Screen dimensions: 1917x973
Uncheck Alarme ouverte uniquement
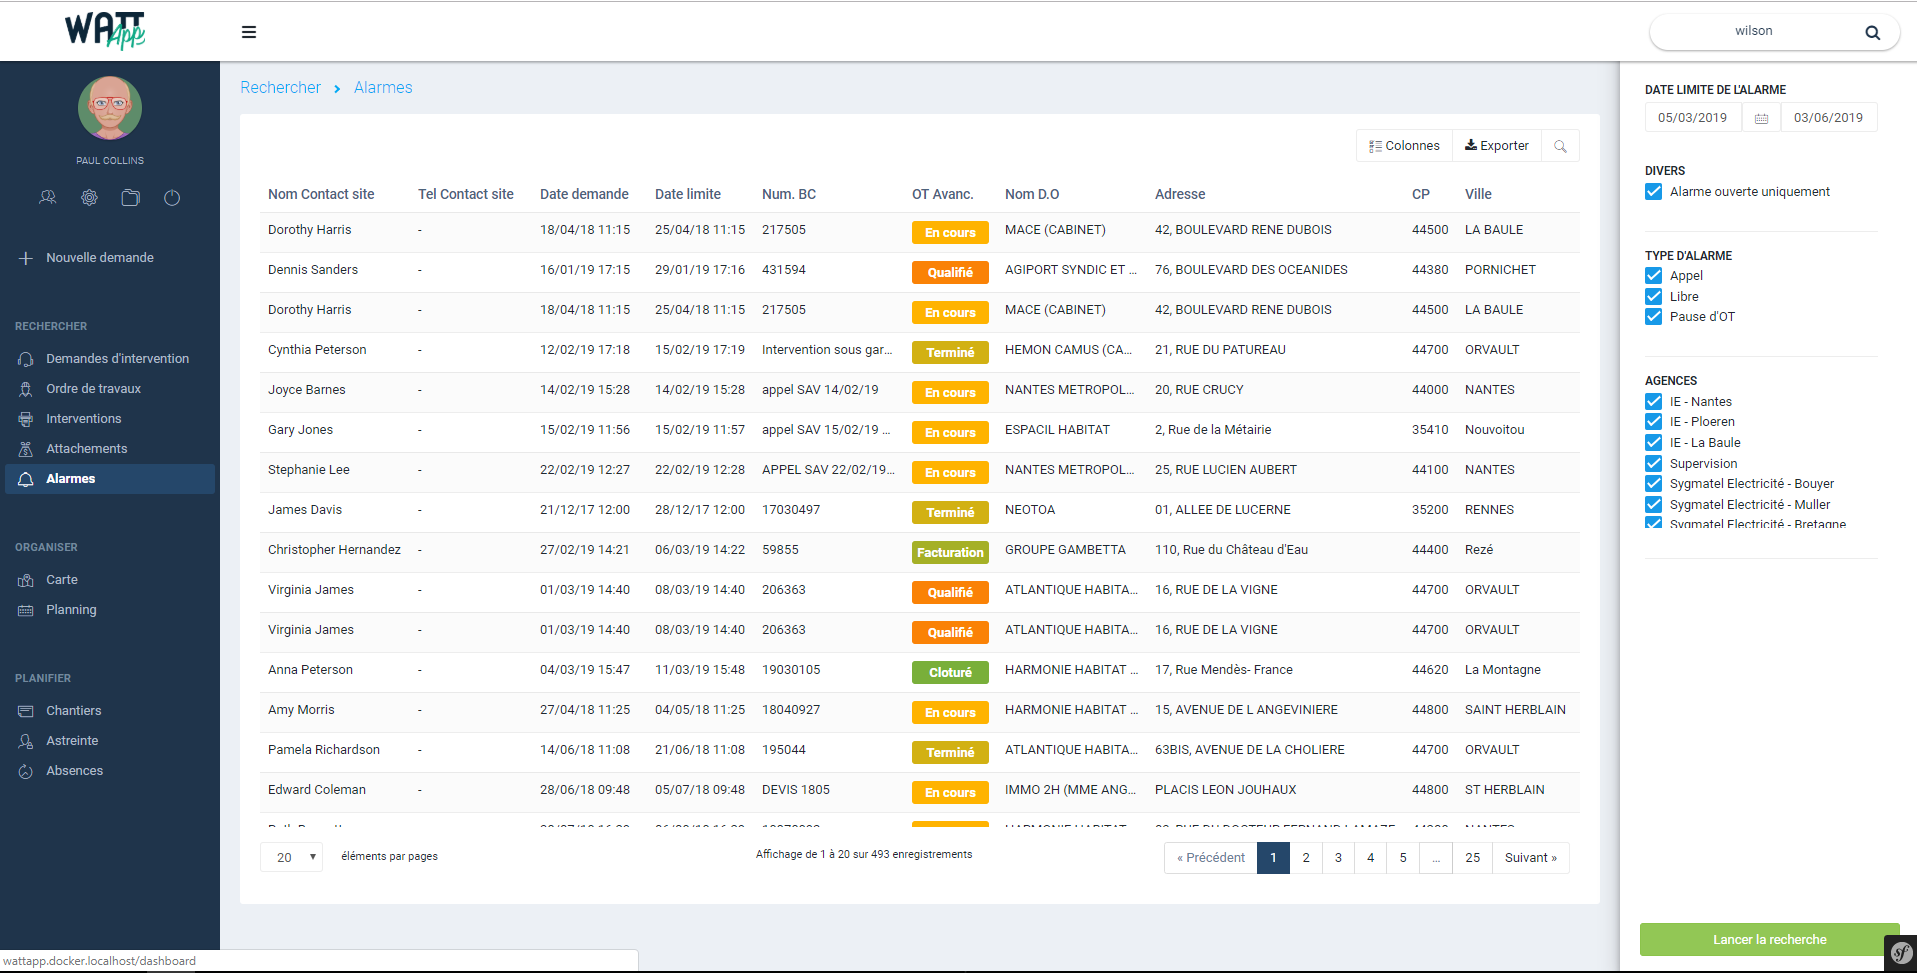1654,192
